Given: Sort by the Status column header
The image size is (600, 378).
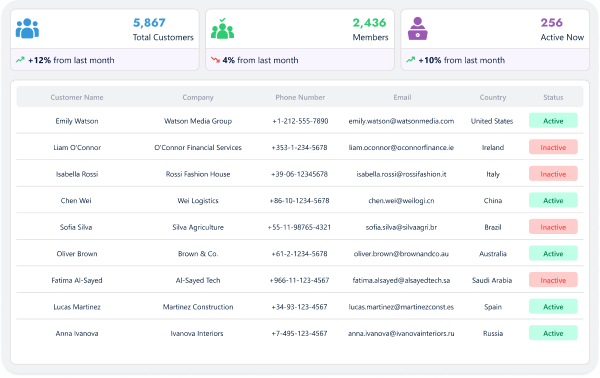Looking at the screenshot, I should coord(553,97).
